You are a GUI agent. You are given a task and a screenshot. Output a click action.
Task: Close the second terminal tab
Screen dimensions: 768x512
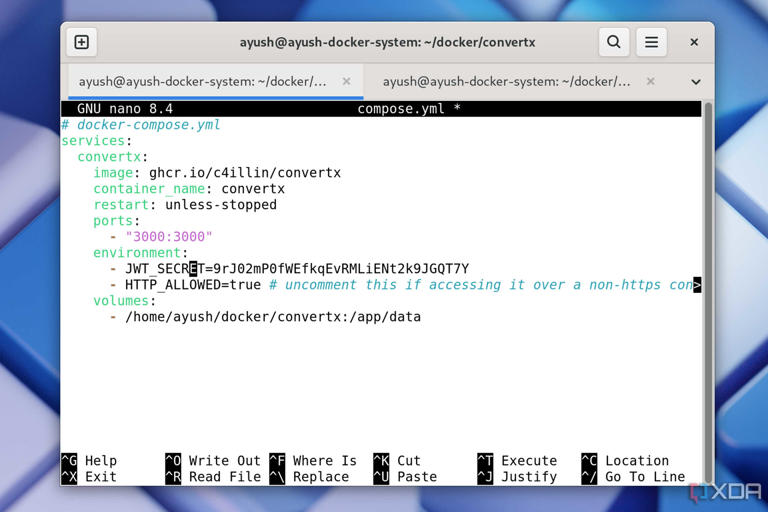(x=650, y=81)
